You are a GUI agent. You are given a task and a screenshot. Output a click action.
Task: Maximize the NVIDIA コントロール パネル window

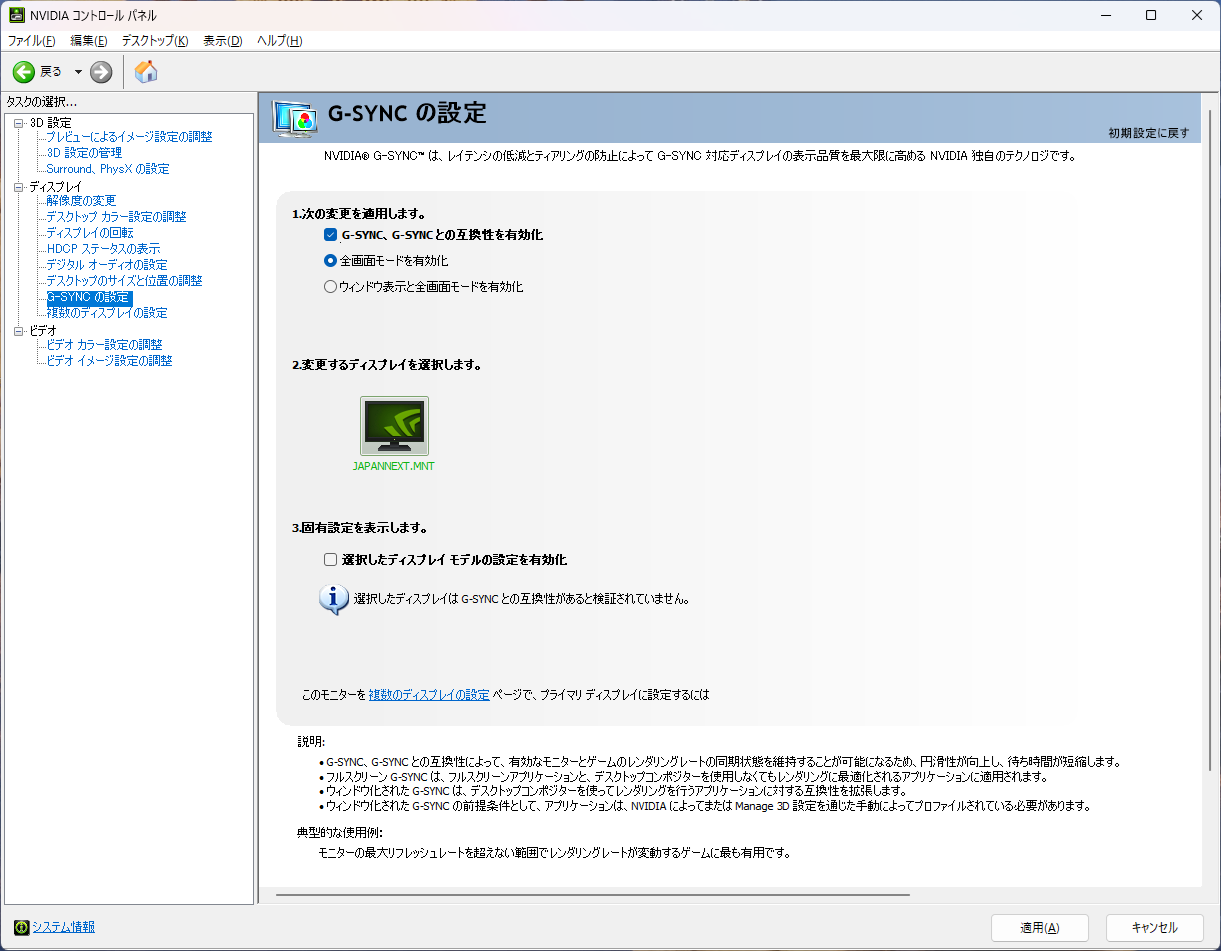(x=1151, y=15)
